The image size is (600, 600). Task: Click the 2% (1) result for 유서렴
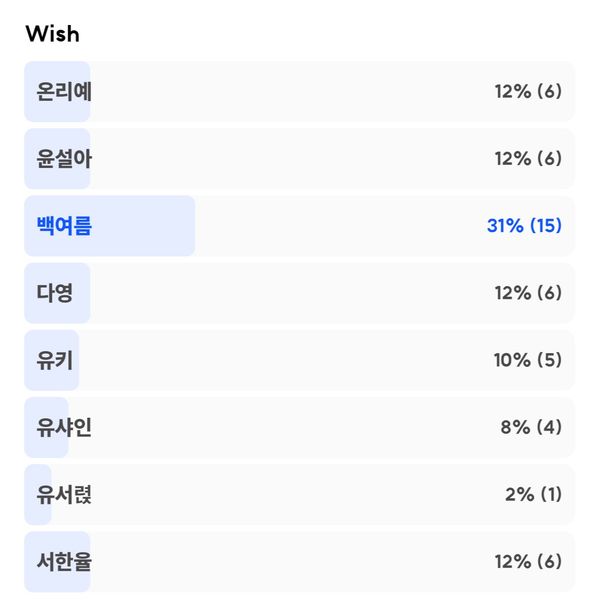click(533, 494)
